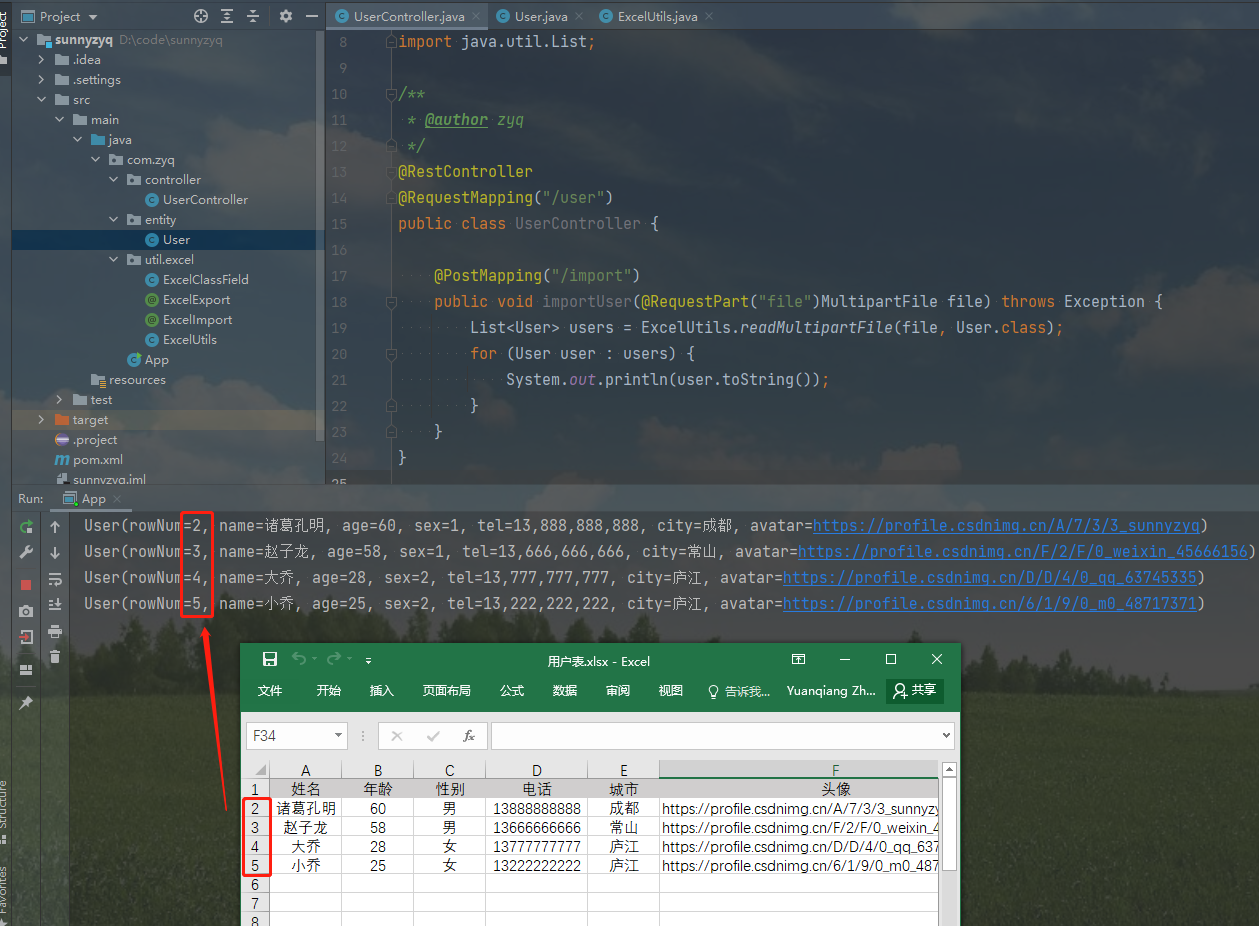
Task: Click the camera thread dump icon
Action: tap(26, 610)
